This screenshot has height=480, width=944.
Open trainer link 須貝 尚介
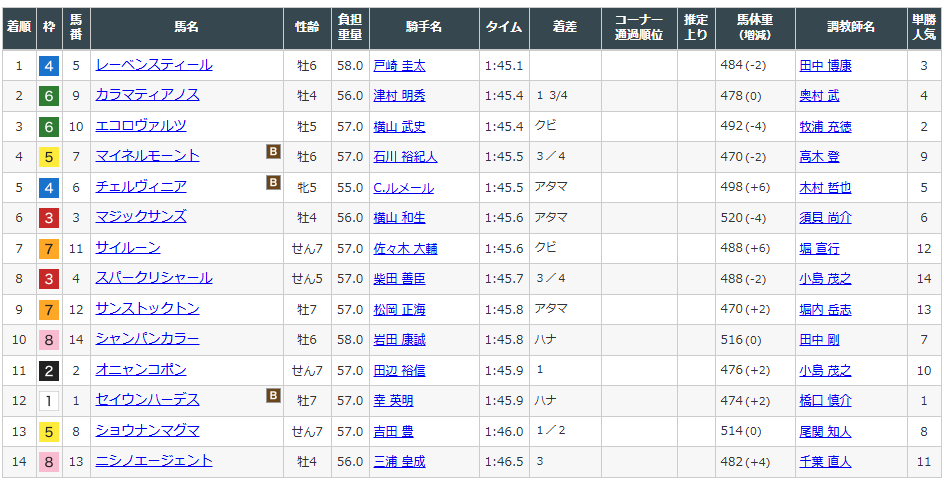825,218
